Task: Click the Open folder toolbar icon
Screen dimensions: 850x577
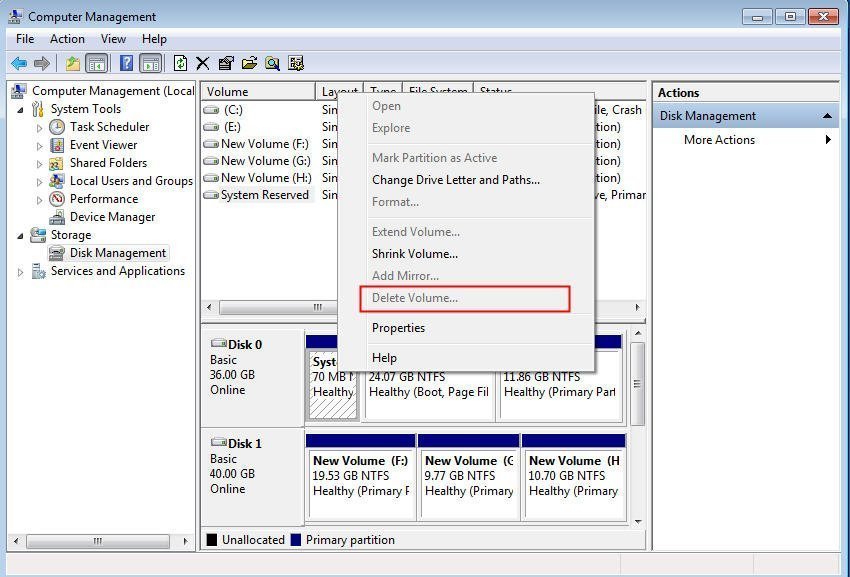Action: point(249,63)
